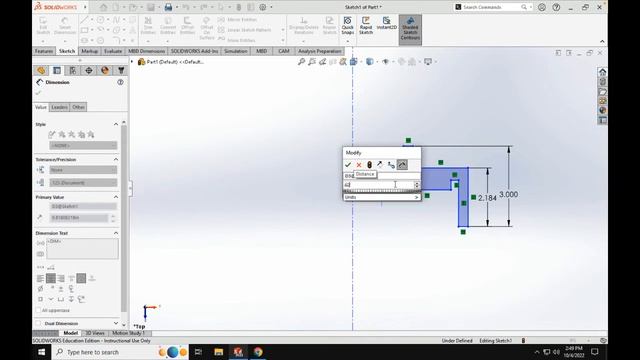
Task: Toggle Rapid Sketch mode
Action: (x=366, y=26)
